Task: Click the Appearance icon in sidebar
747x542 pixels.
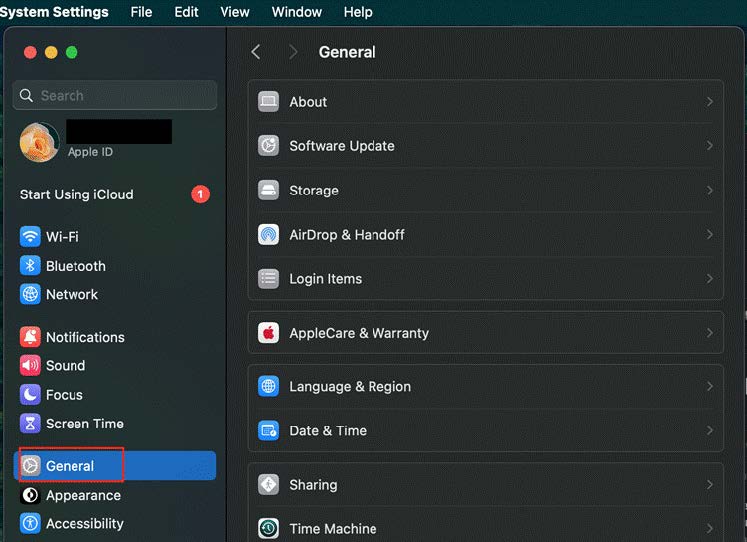Action: coord(30,495)
